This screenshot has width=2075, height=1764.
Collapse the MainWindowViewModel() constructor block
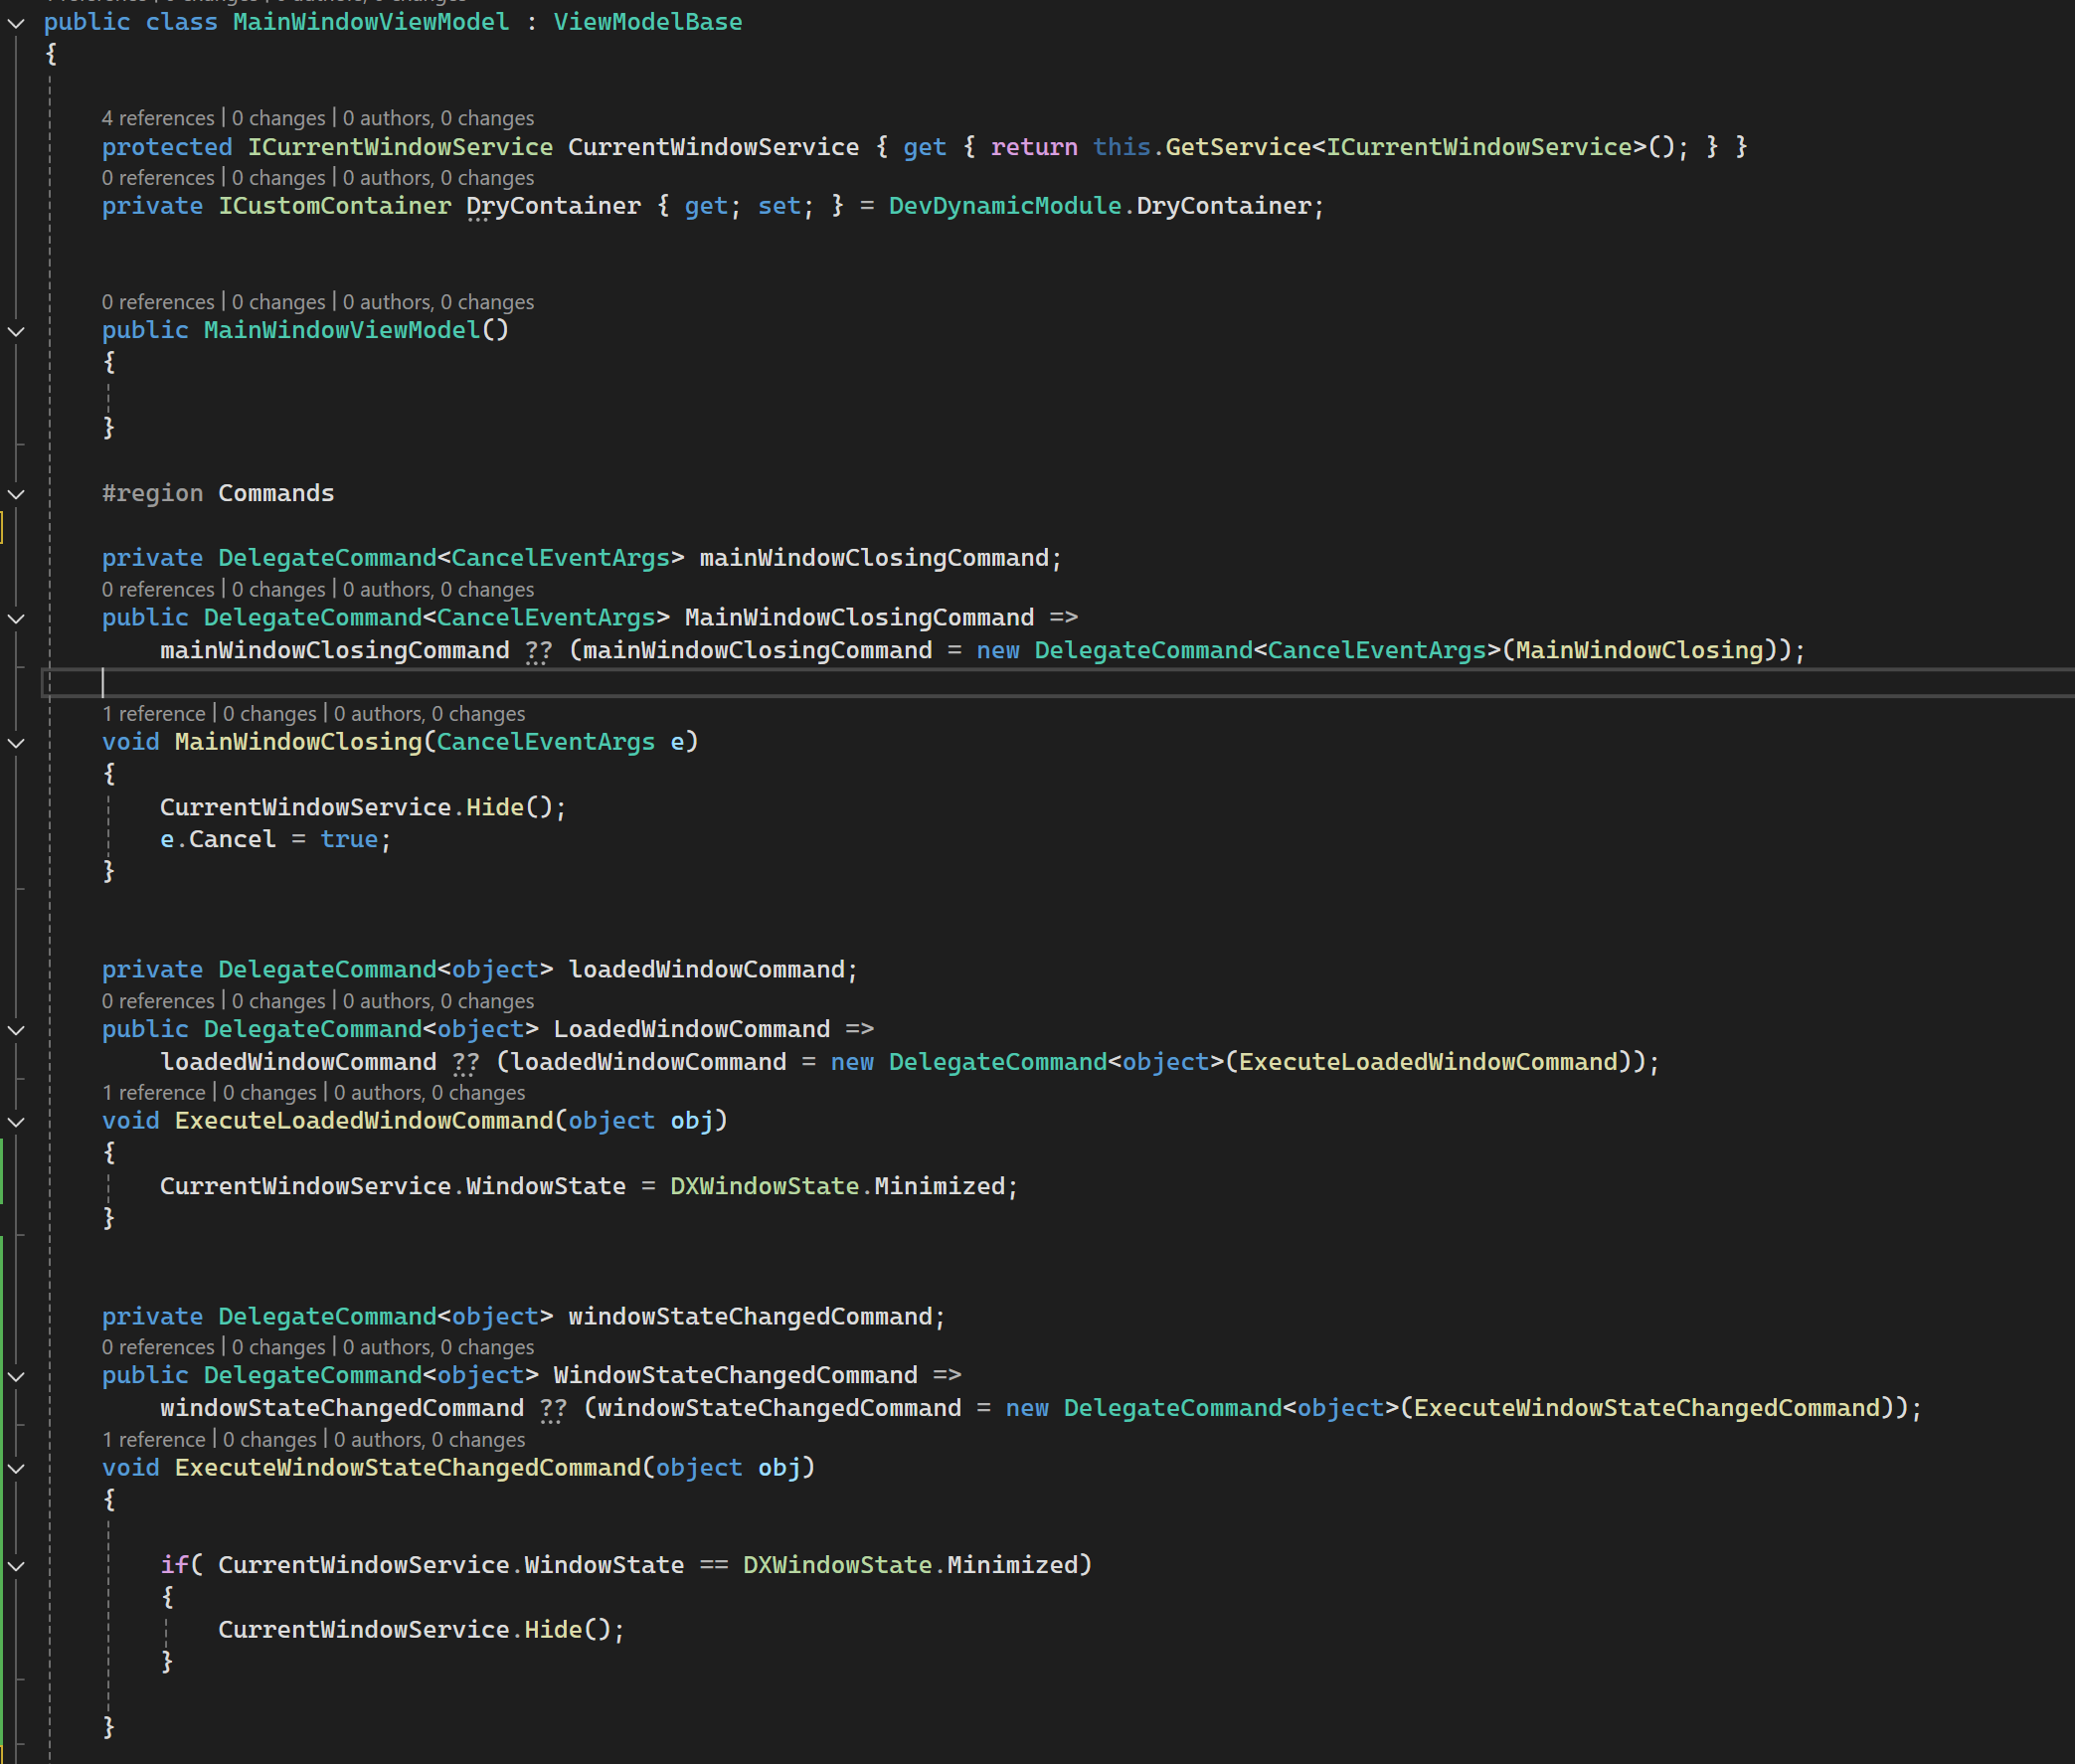point(16,331)
